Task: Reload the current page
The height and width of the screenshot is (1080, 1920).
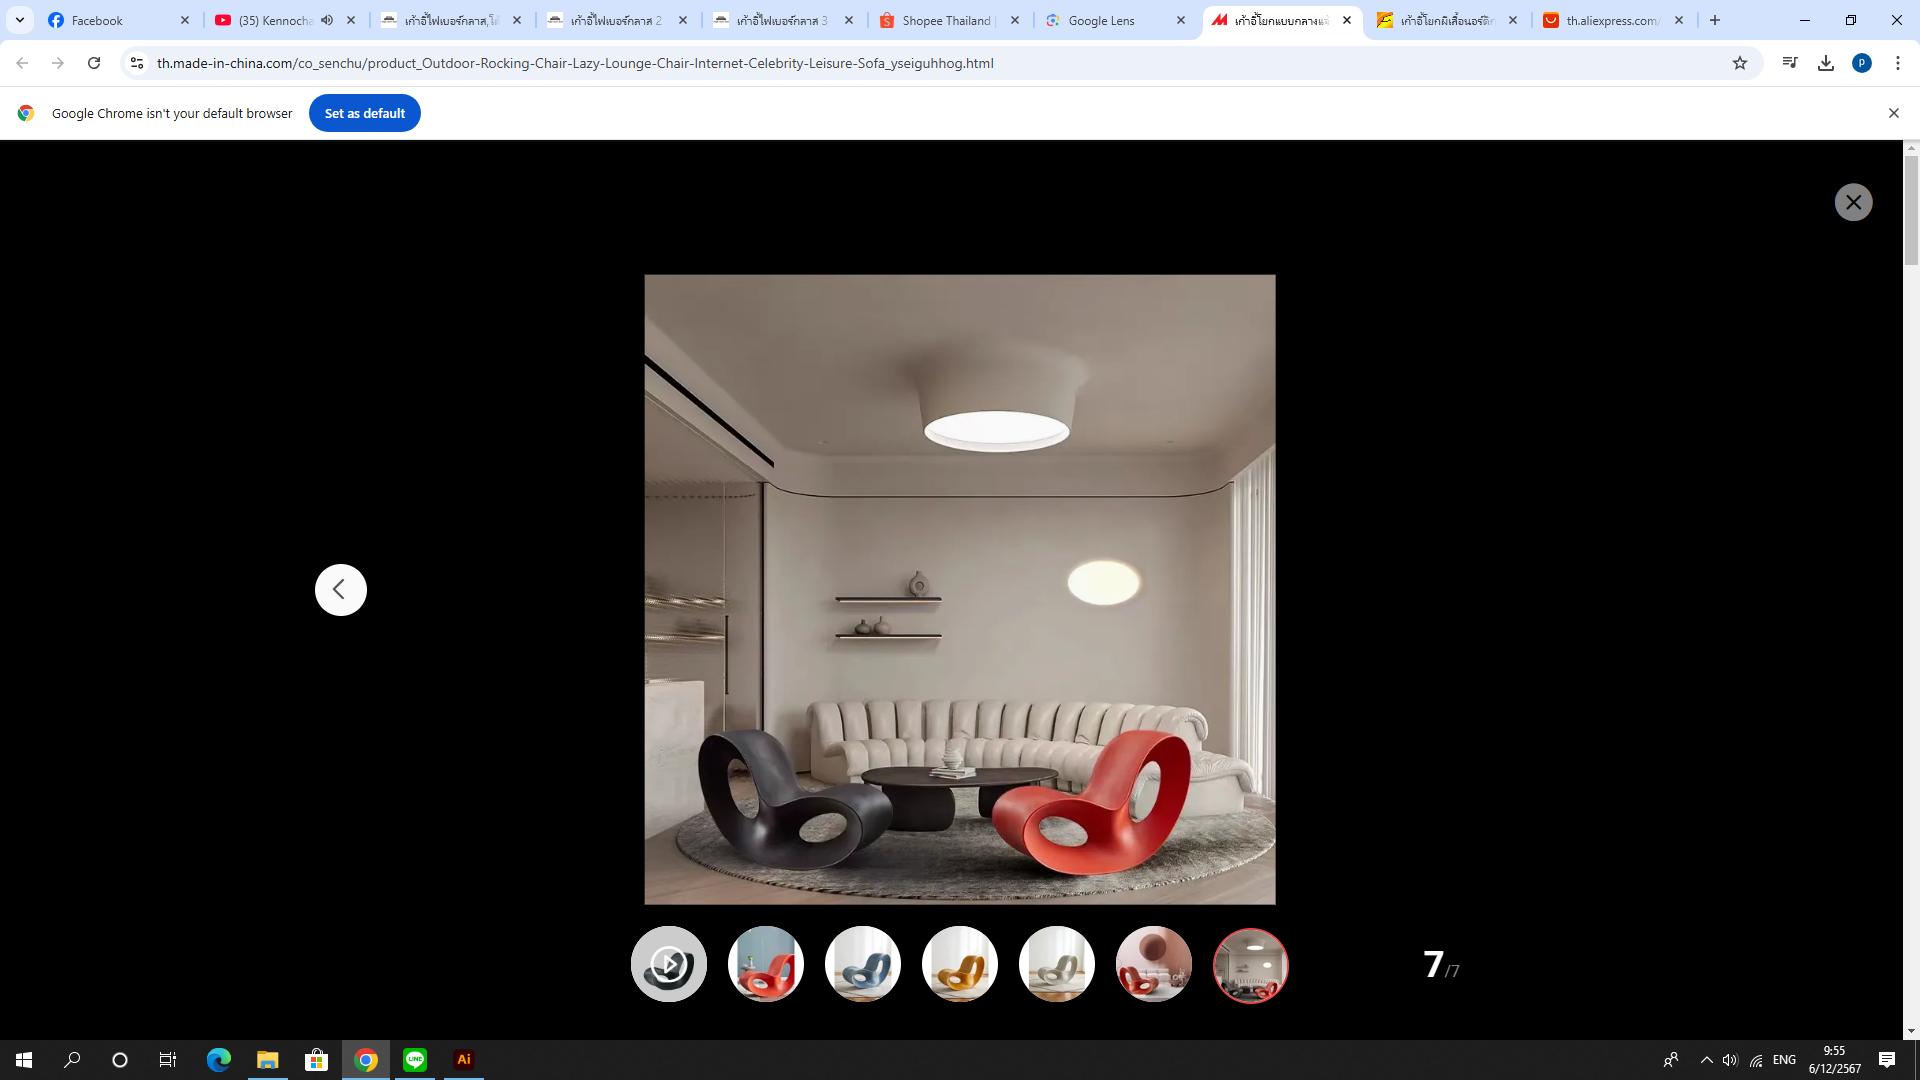Action: (94, 63)
